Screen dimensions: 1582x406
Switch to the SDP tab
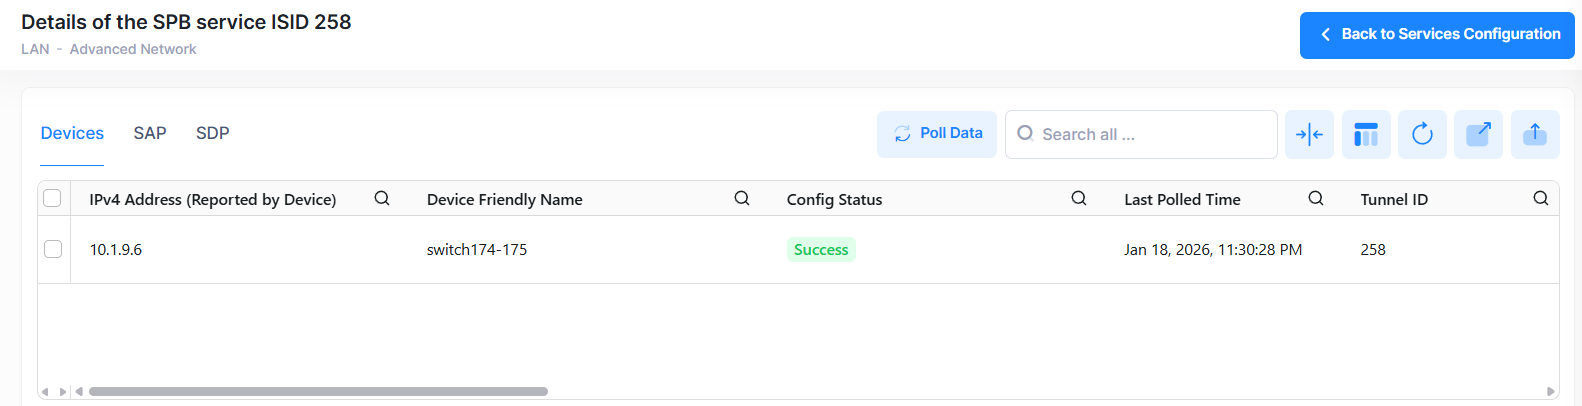click(212, 133)
